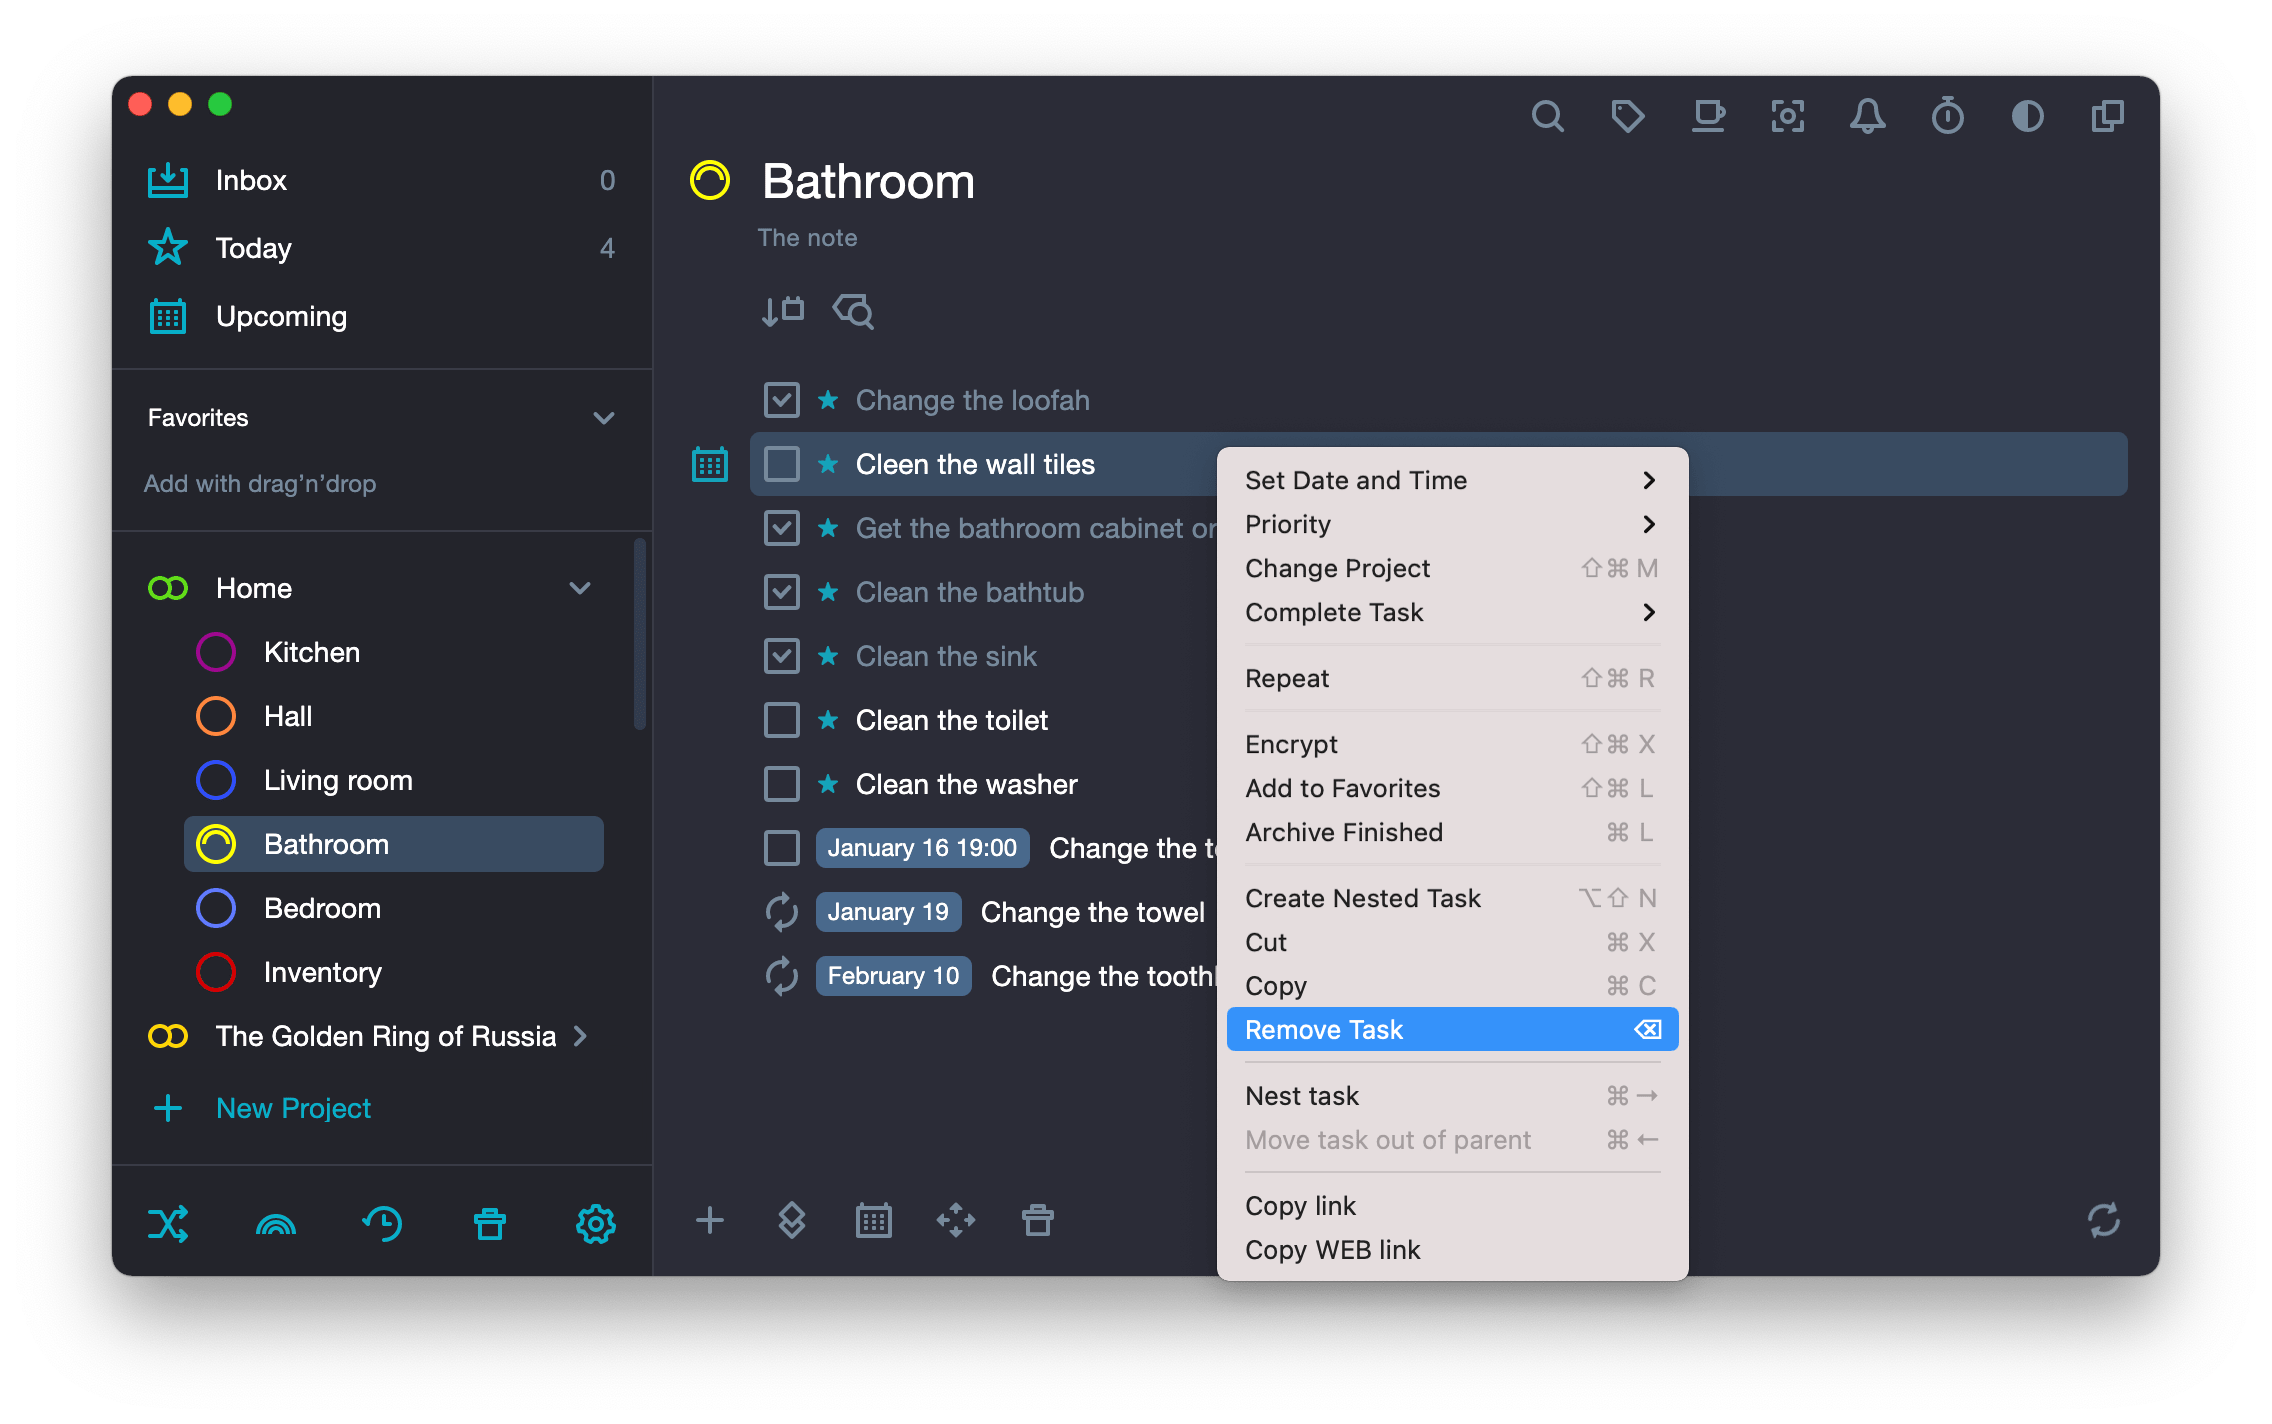This screenshot has width=2272, height=1424.
Task: Click the calendar icon beside Cleen the wall tiles
Action: tap(710, 464)
